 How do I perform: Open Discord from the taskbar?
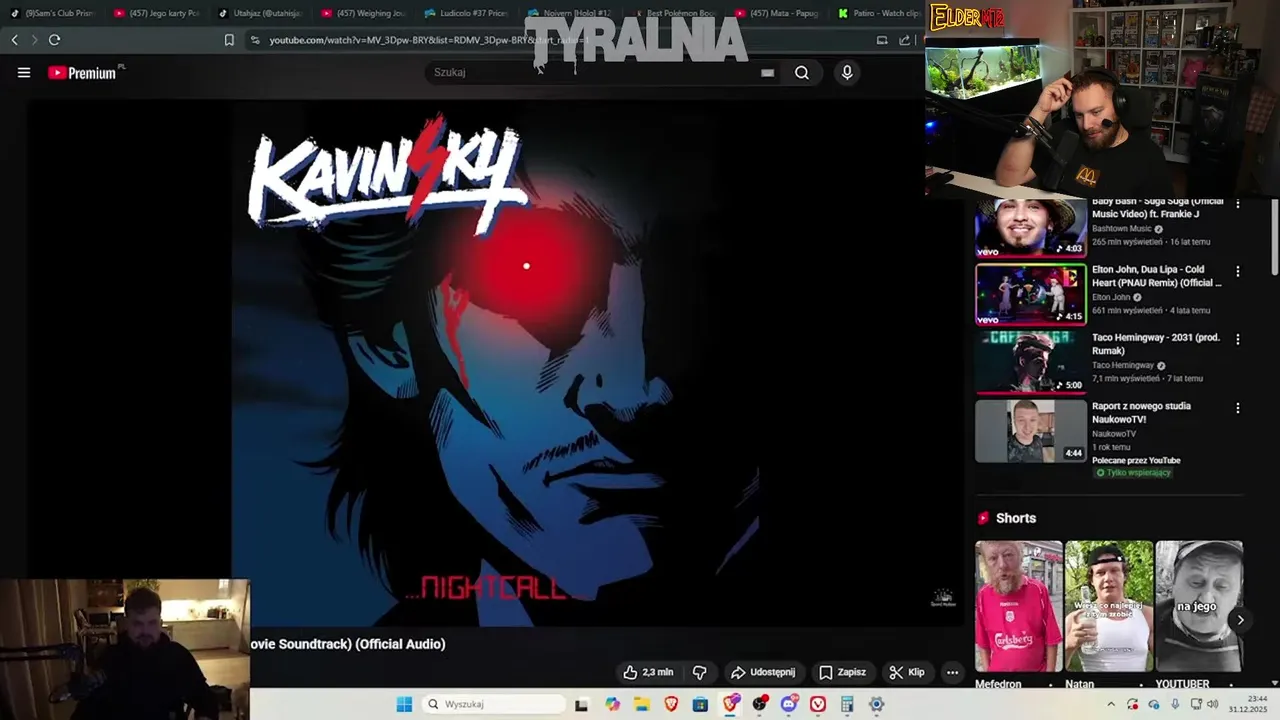[789, 704]
